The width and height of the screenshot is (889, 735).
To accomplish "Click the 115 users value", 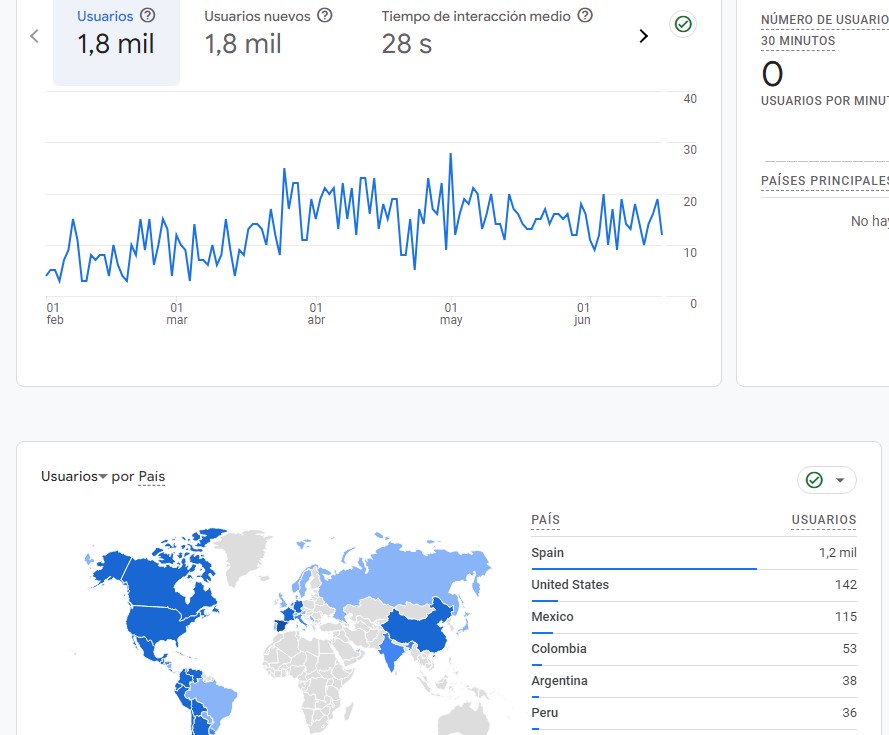I will pos(846,616).
